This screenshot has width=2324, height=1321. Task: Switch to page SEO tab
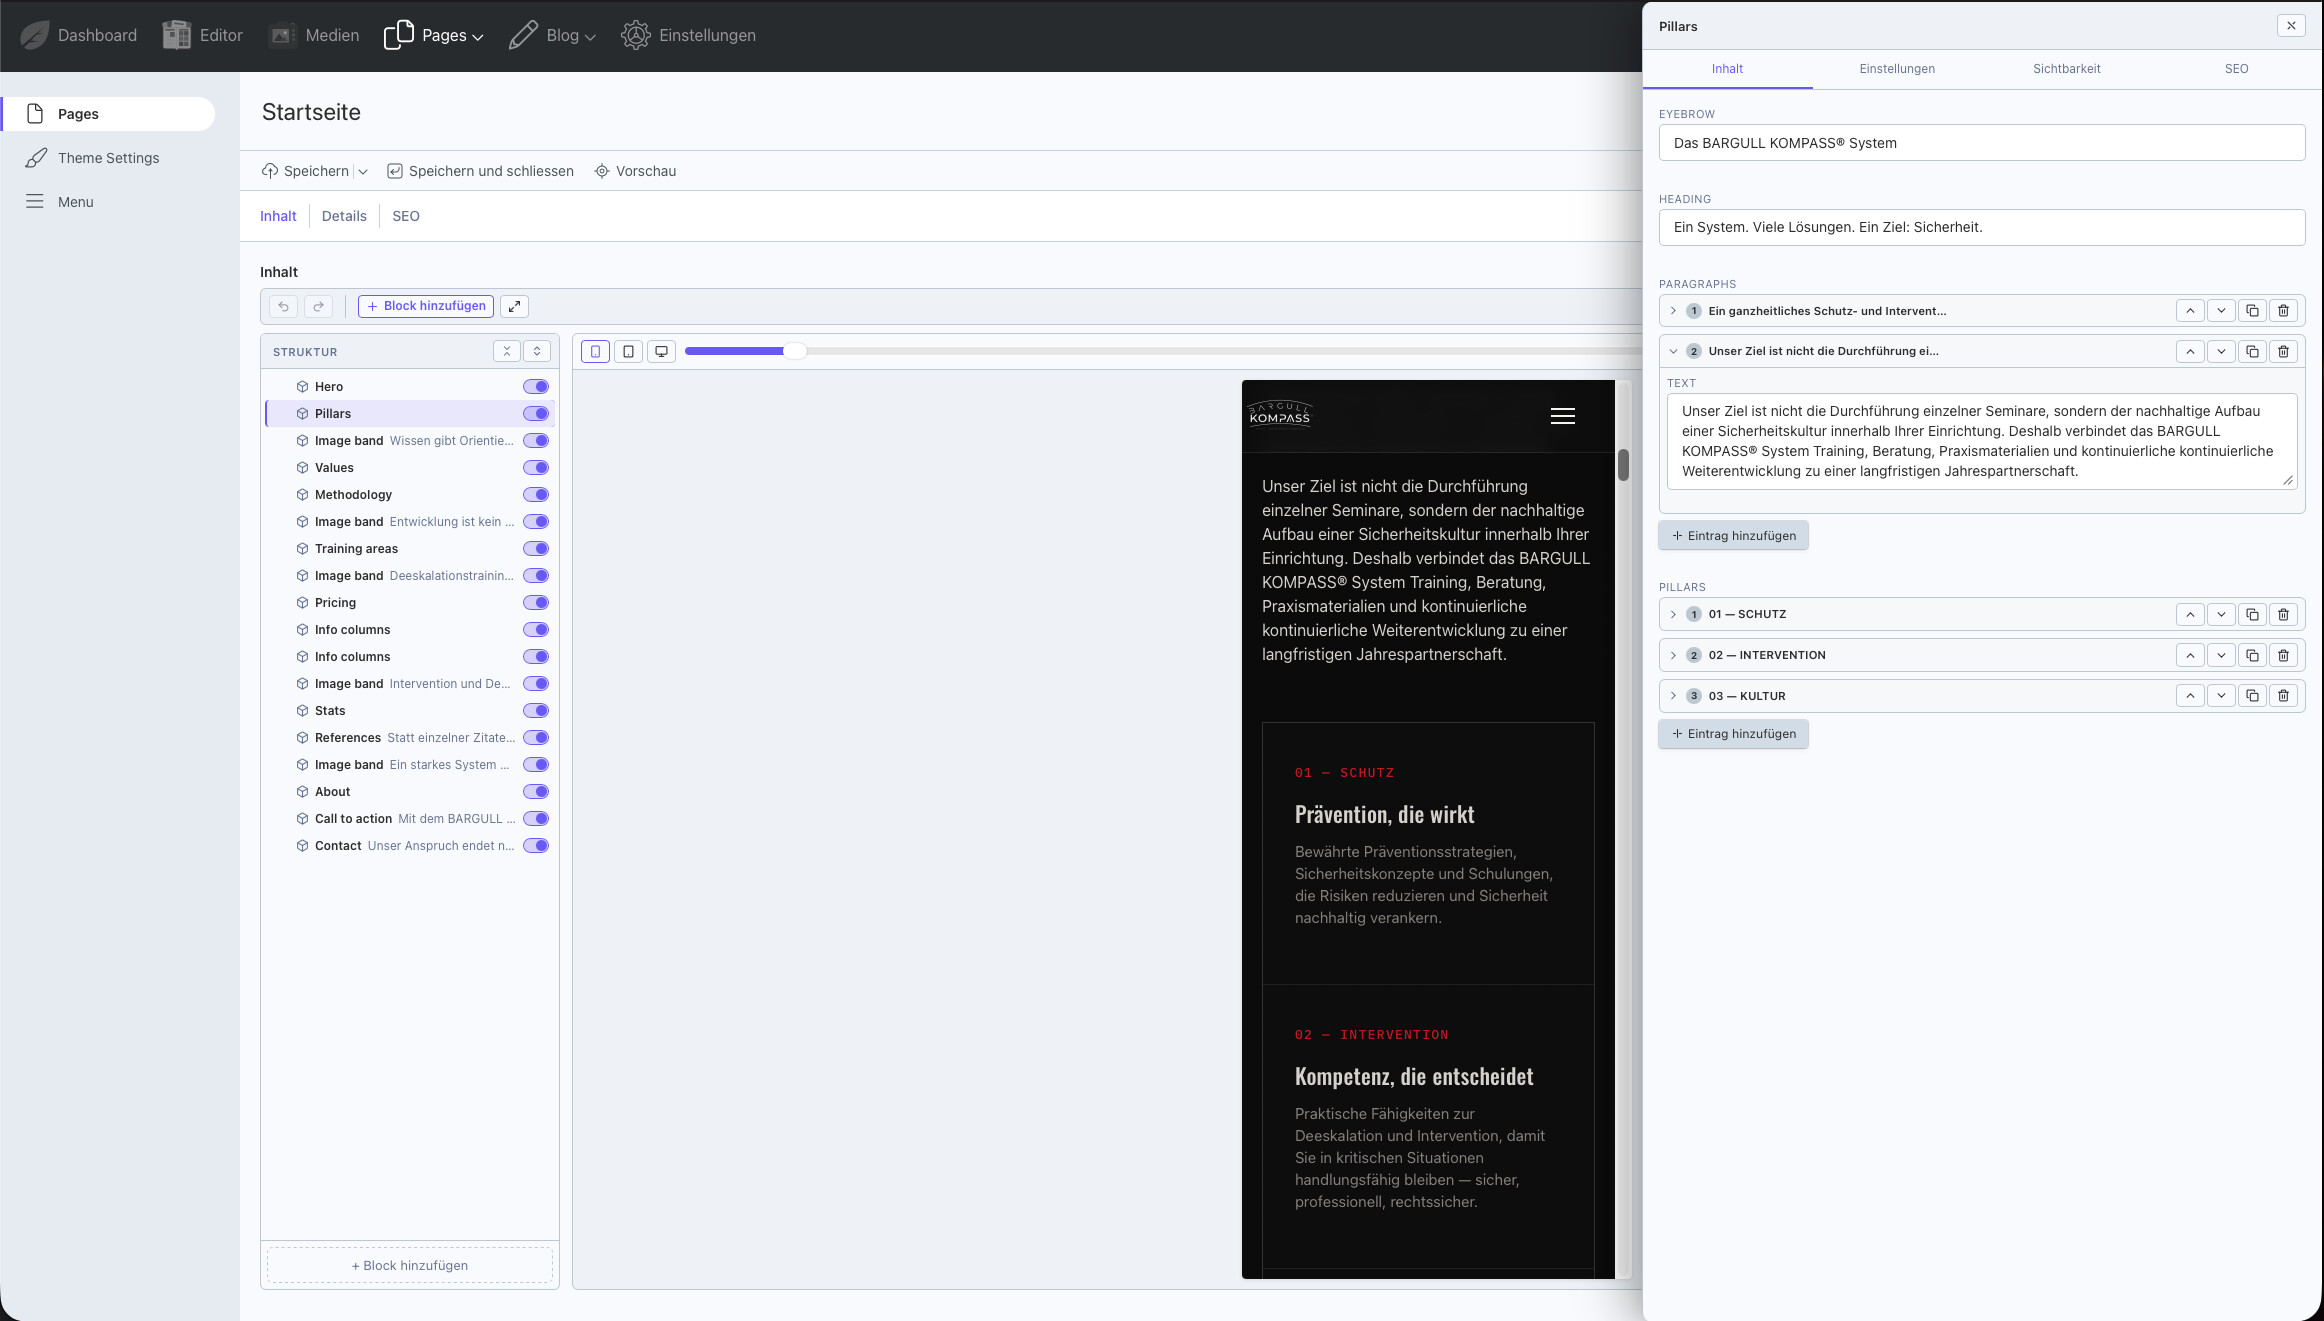point(406,216)
